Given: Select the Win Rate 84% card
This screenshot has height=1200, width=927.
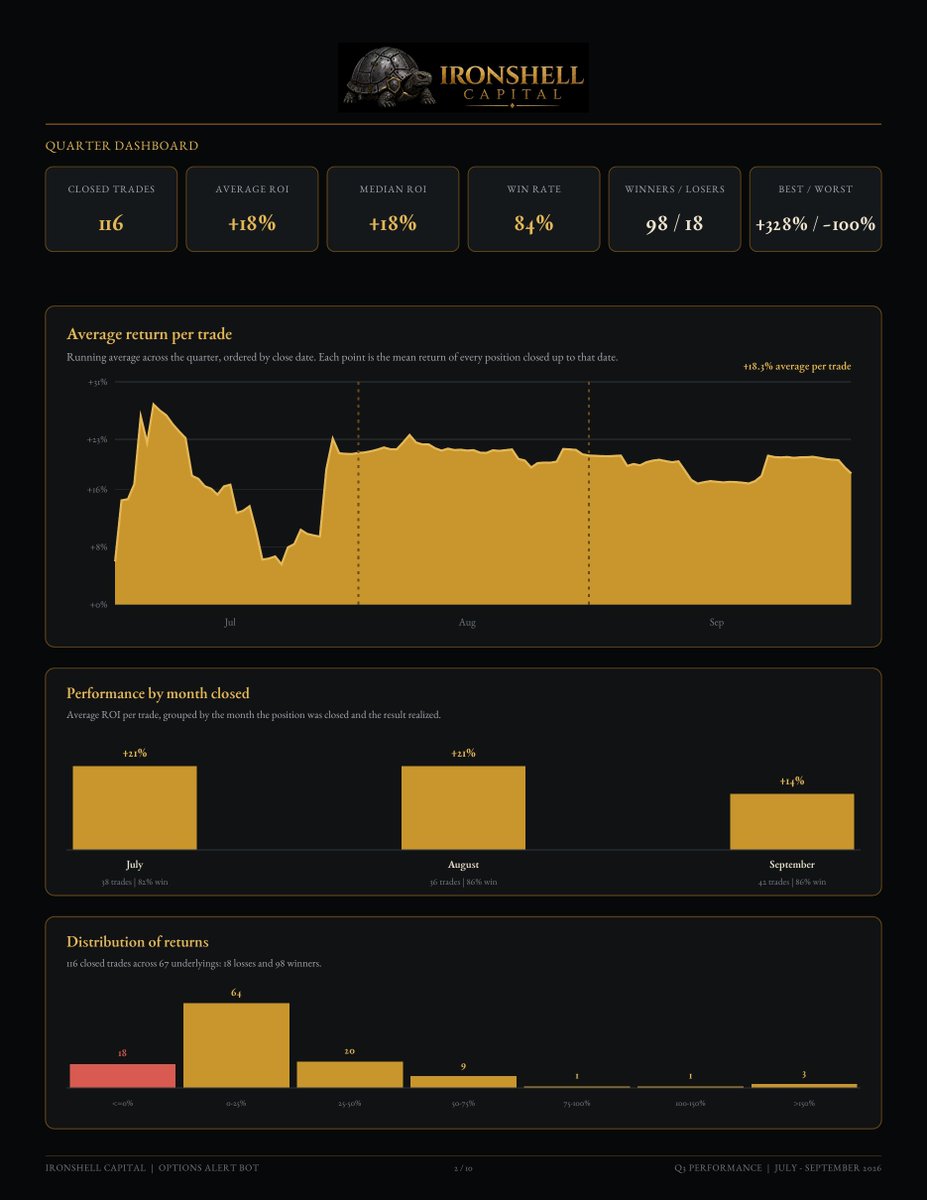Looking at the screenshot, I should [x=534, y=209].
